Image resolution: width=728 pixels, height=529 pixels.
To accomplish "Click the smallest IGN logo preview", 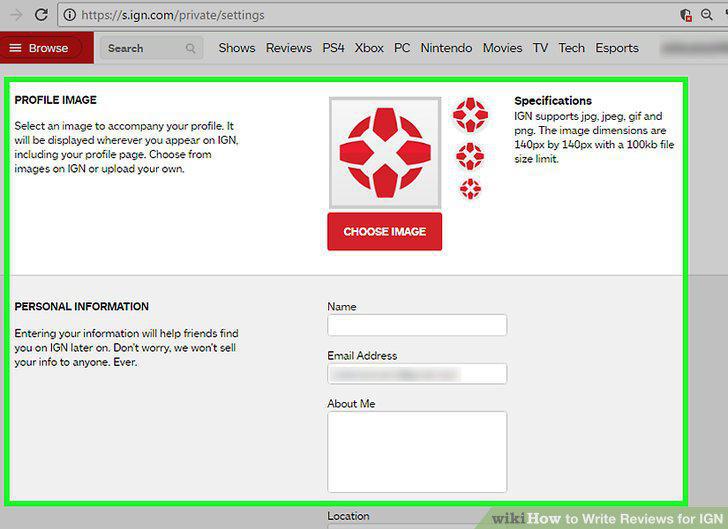I will click(x=470, y=189).
